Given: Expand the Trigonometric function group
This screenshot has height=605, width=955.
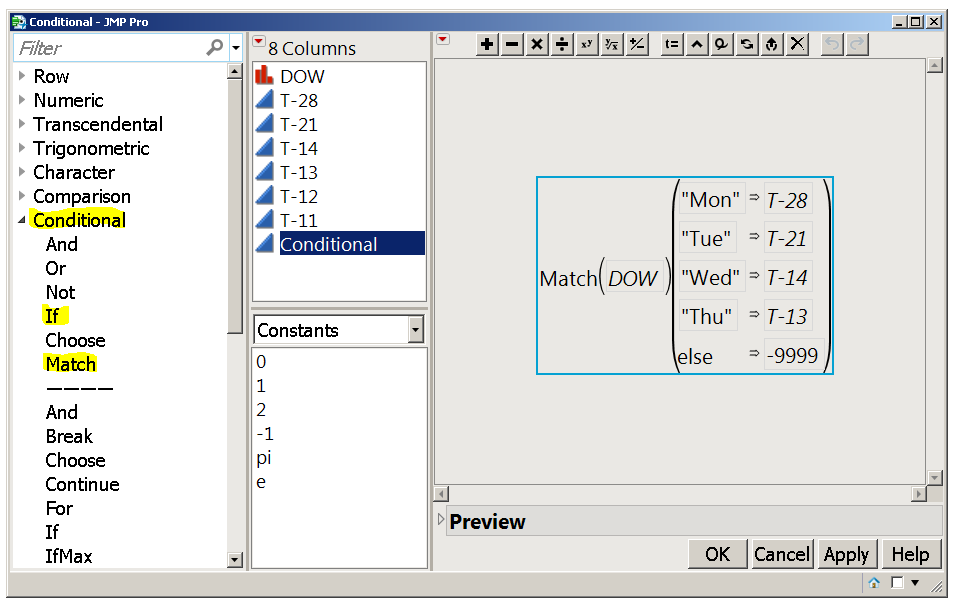Looking at the screenshot, I should [x=20, y=148].
